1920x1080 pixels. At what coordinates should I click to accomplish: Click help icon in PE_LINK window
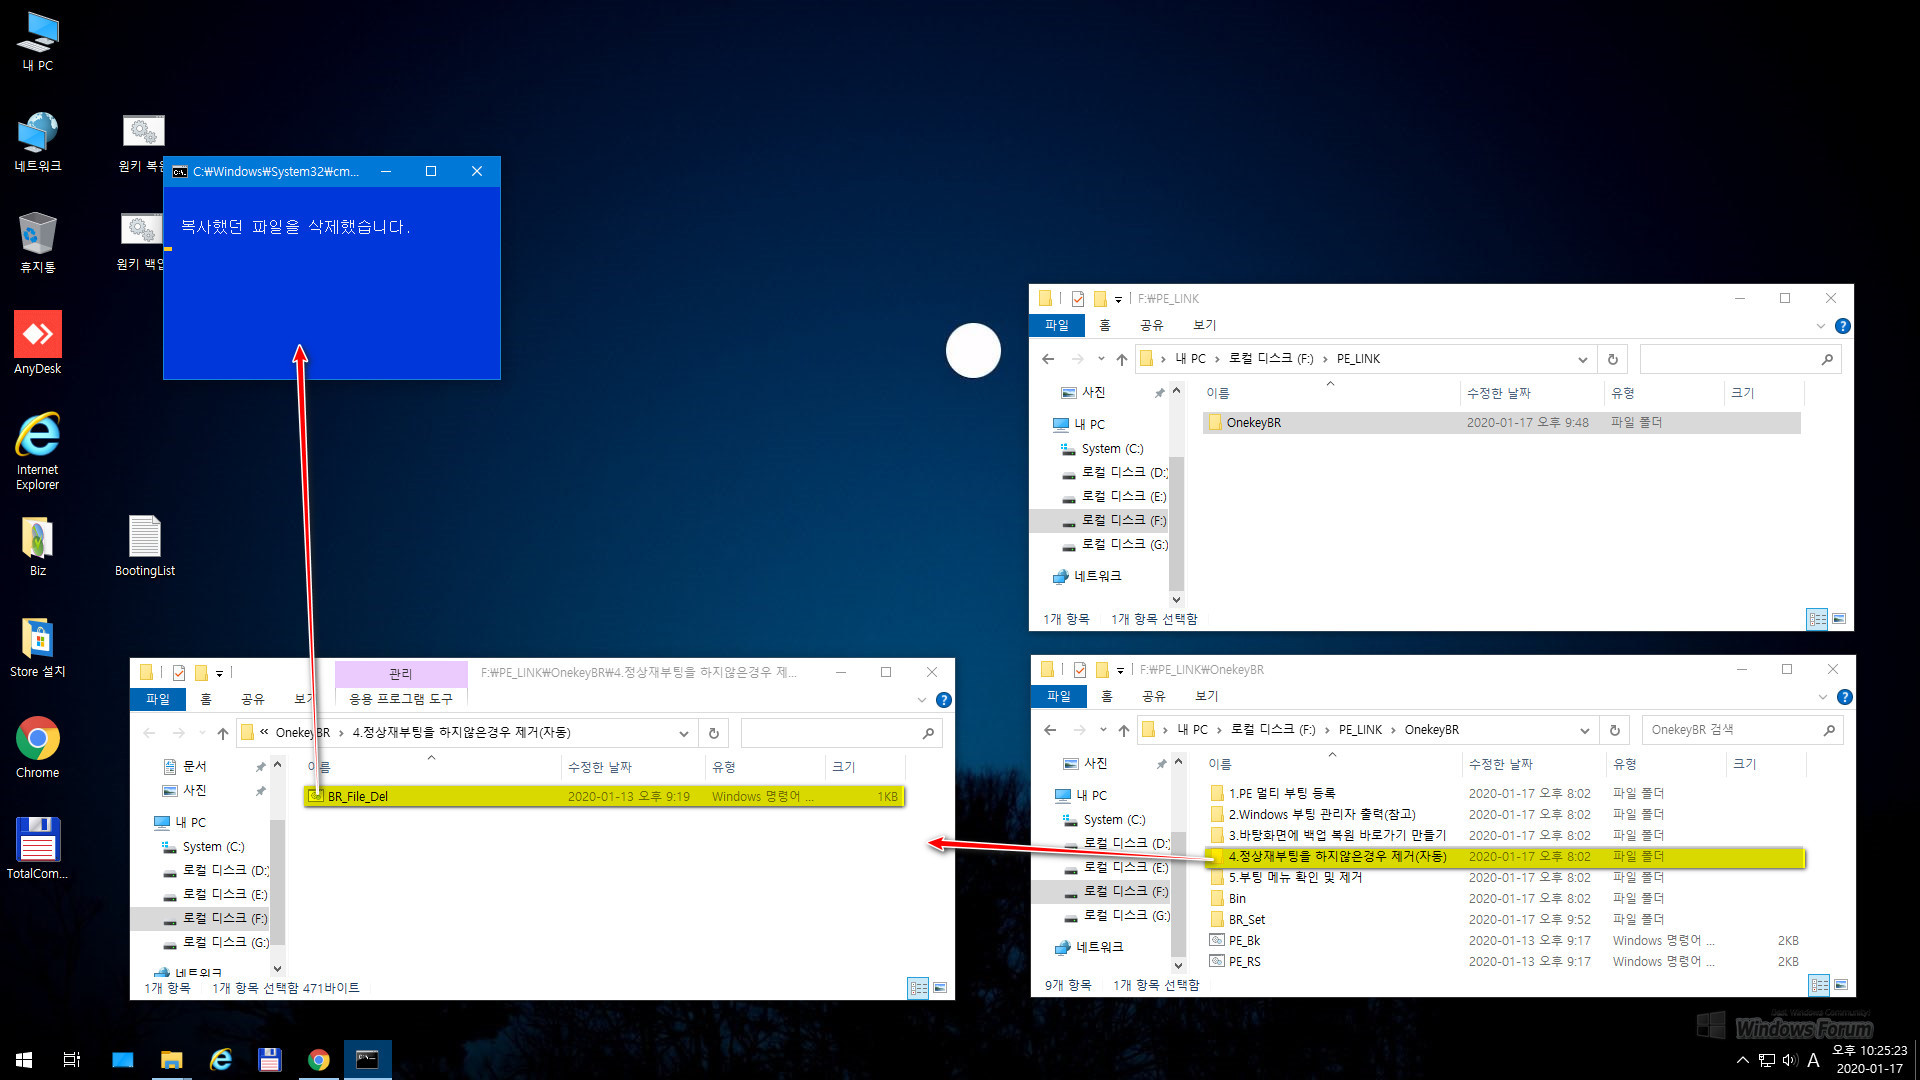(x=1843, y=326)
